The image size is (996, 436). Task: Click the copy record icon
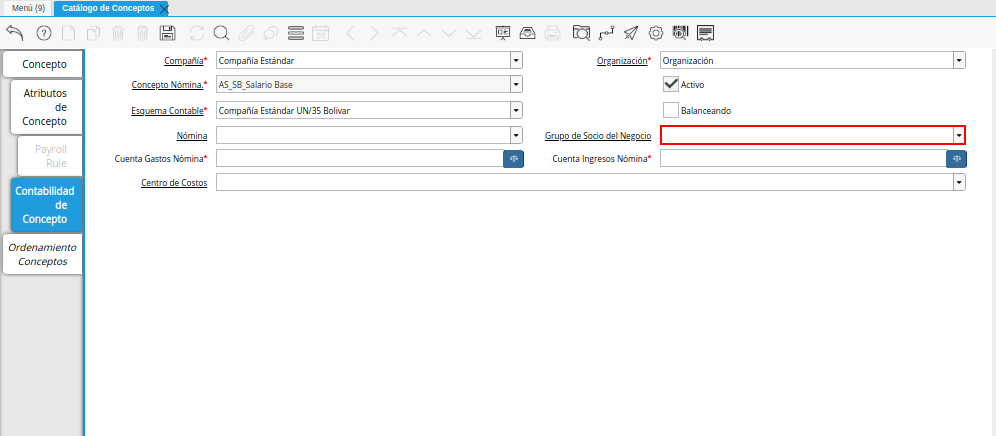click(93, 33)
